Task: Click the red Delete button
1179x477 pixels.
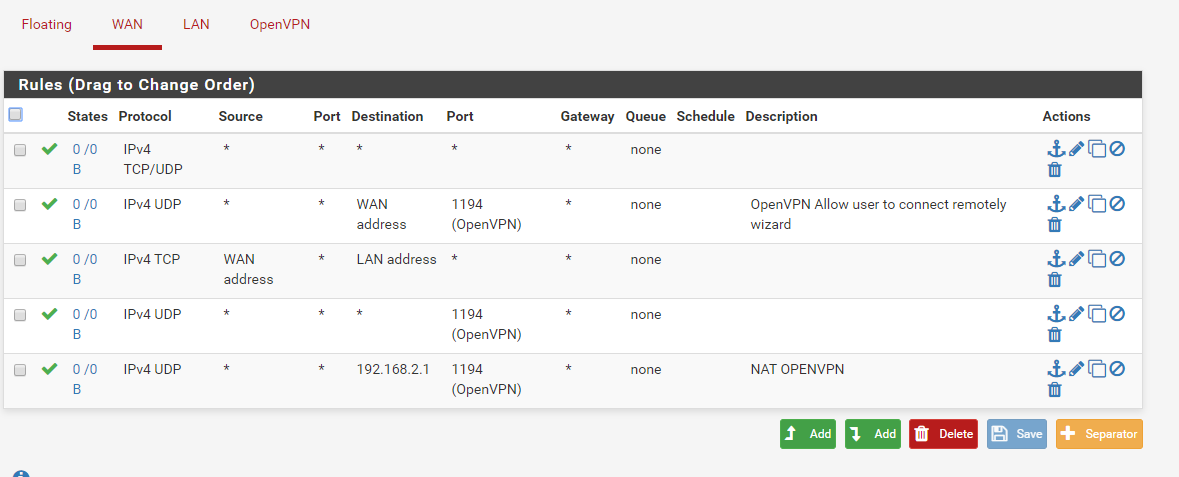Action: 944,434
